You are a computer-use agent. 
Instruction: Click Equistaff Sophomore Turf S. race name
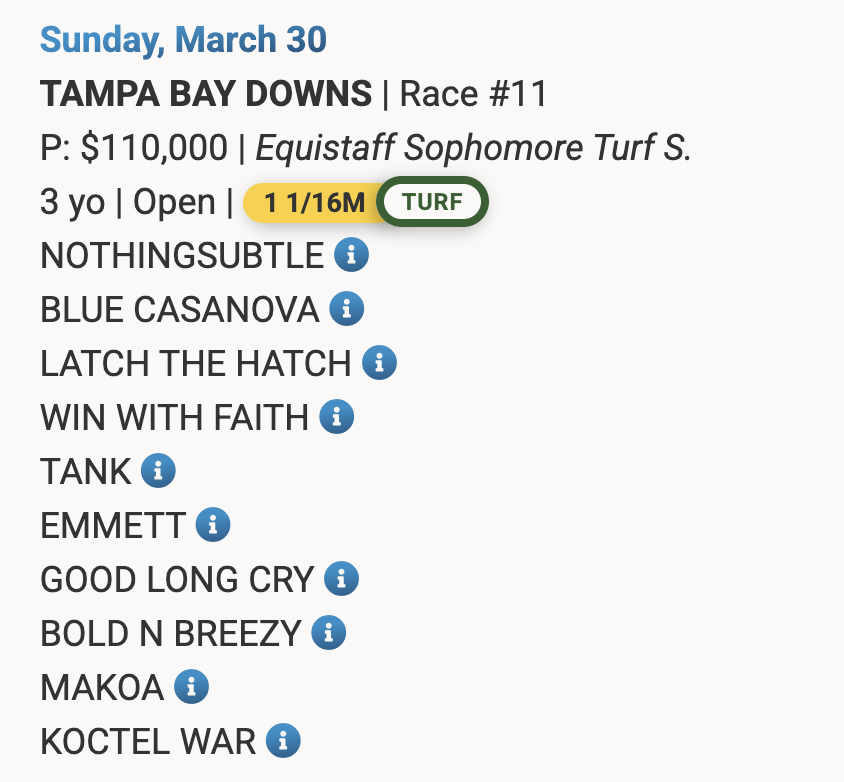(x=474, y=148)
